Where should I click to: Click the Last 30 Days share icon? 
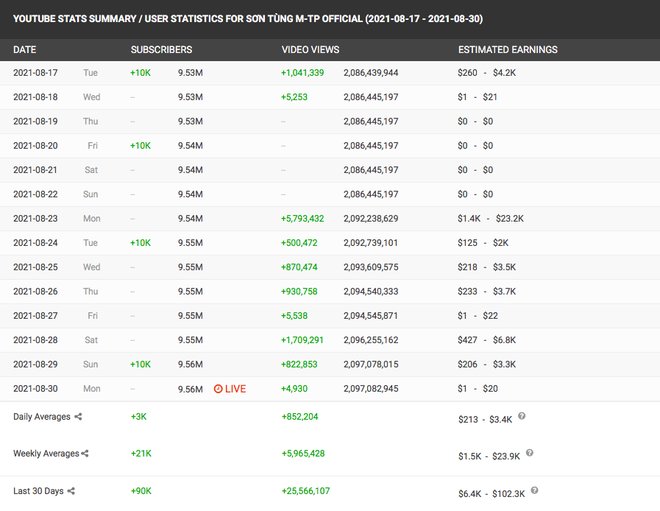click(x=71, y=491)
